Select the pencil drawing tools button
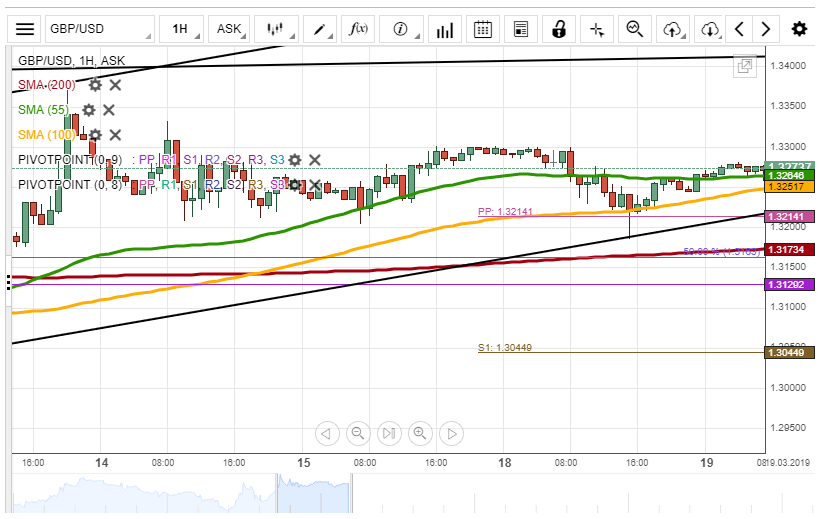819x519 pixels. point(325,29)
